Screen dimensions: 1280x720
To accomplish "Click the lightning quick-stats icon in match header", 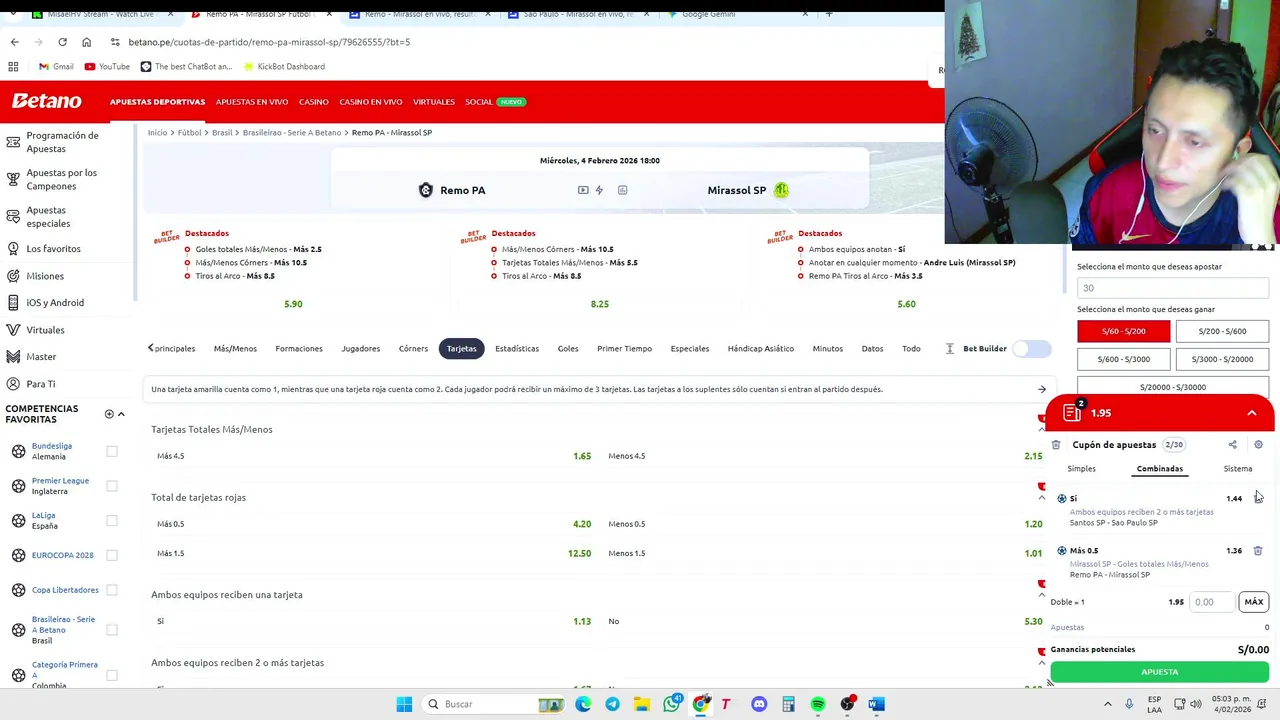I will click(599, 190).
